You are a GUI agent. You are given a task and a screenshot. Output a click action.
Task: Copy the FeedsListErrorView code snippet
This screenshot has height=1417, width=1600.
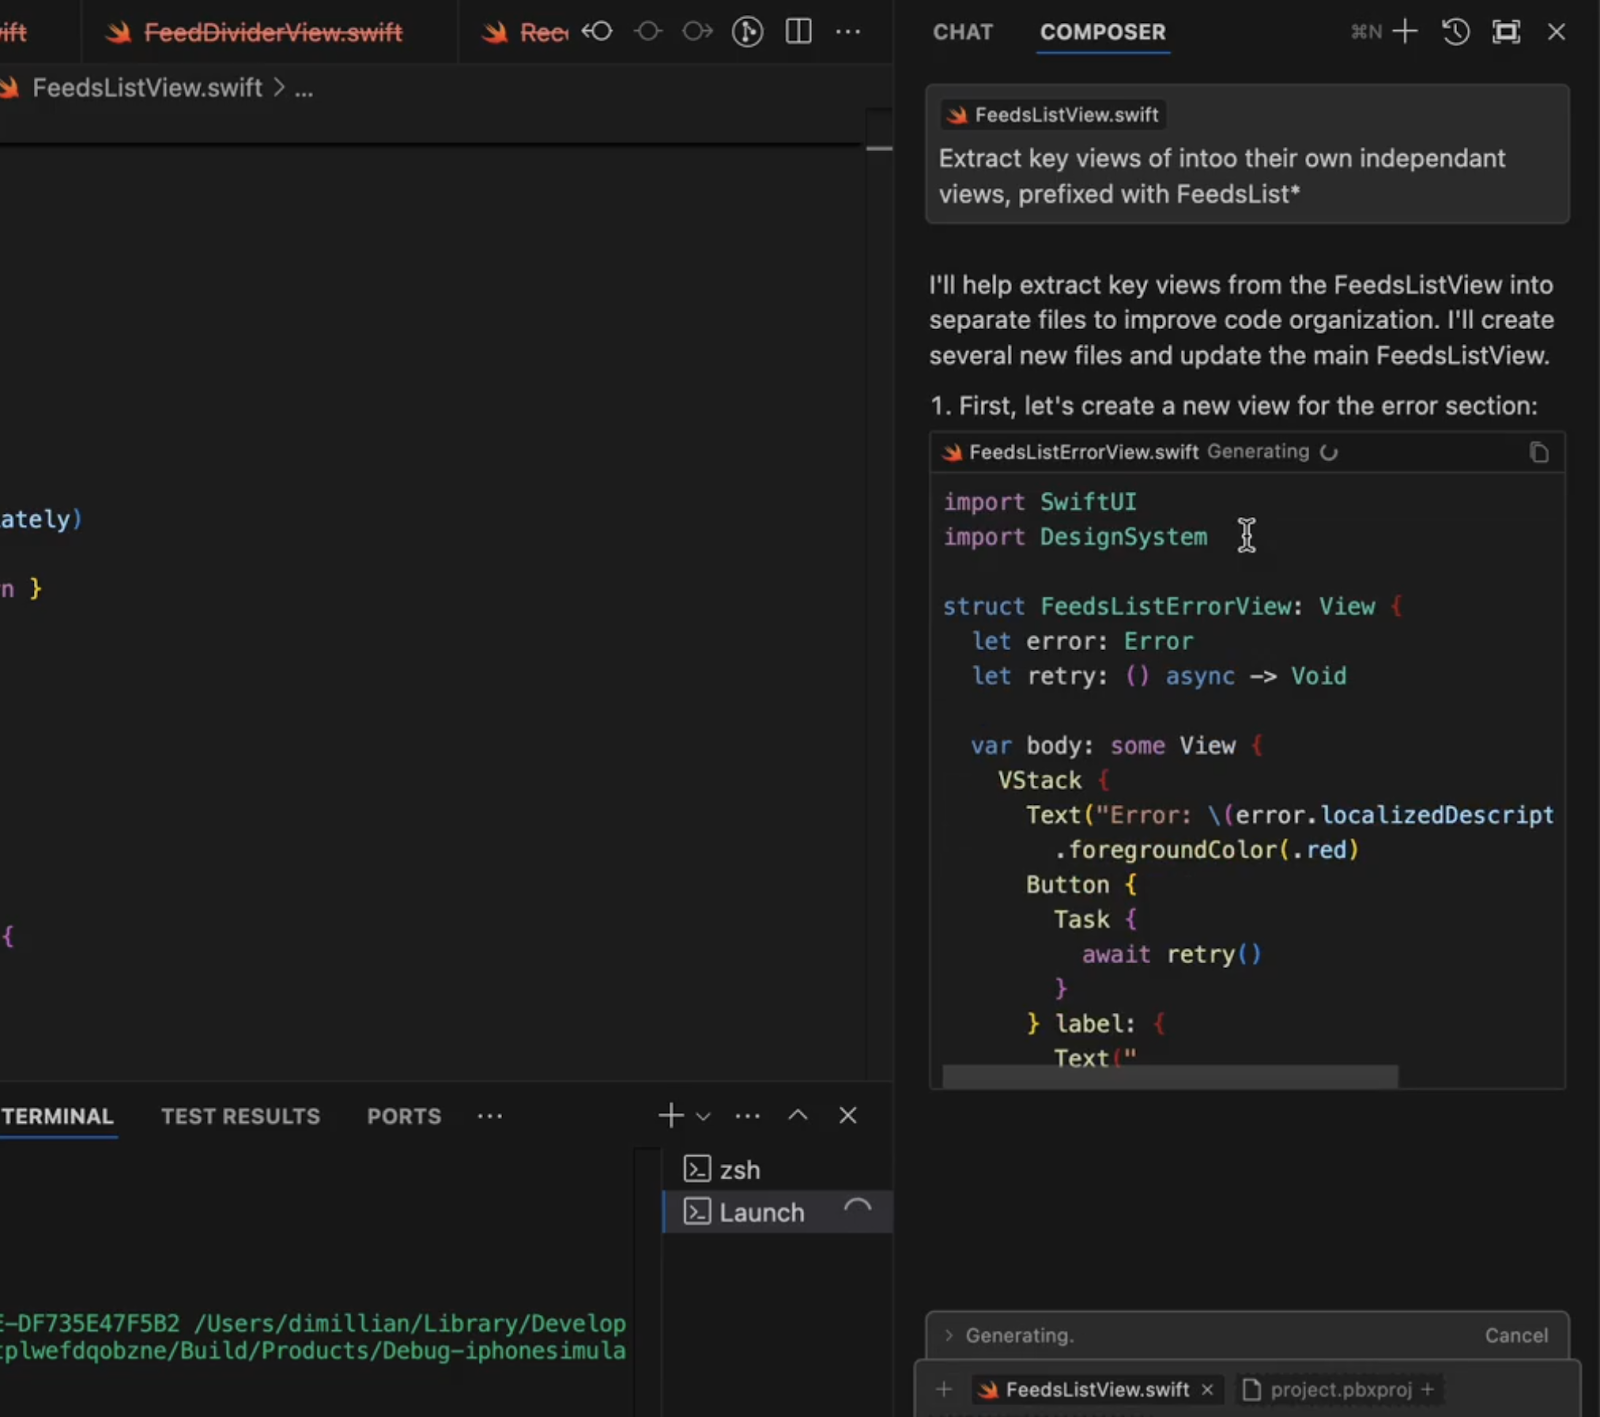point(1537,452)
